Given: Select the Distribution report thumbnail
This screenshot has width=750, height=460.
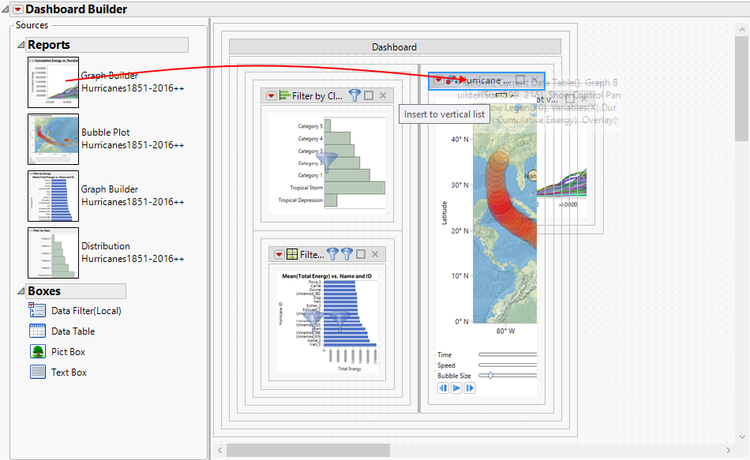Looking at the screenshot, I should 53,252.
